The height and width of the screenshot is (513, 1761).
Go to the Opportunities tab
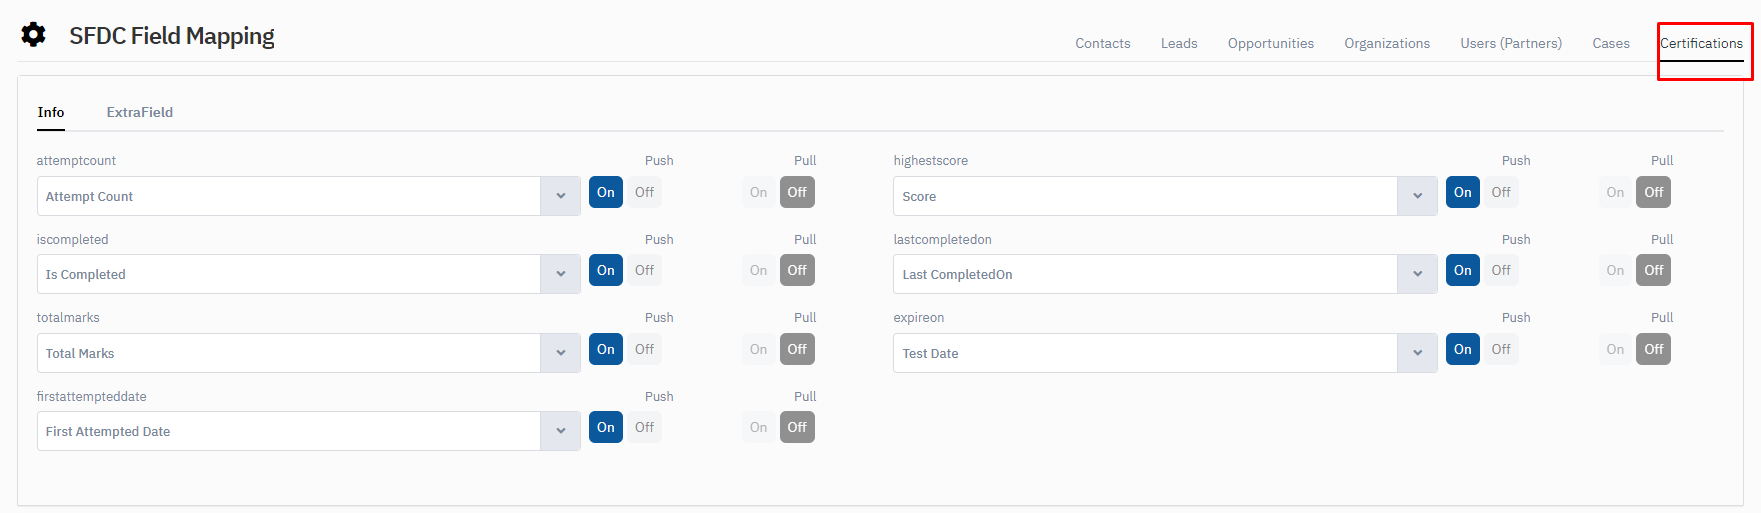click(x=1271, y=43)
